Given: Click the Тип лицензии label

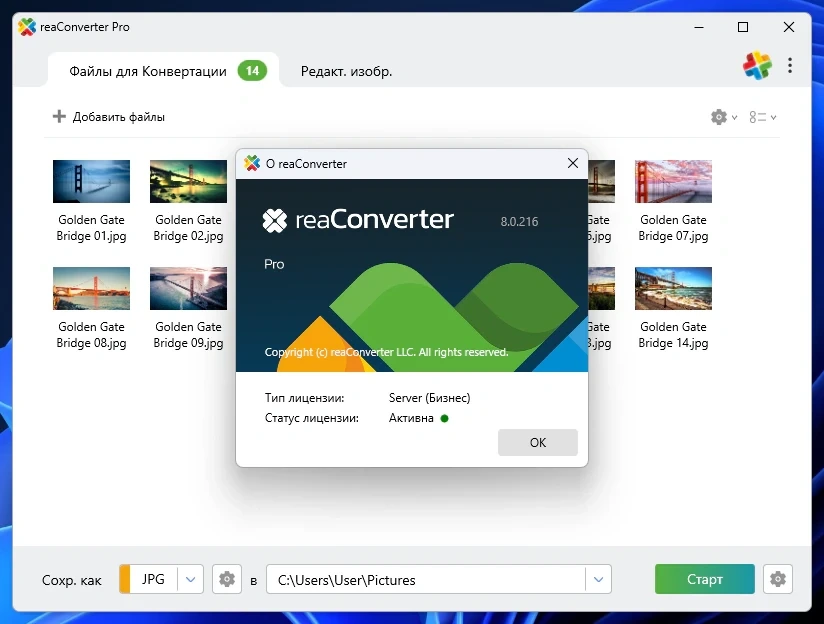Looking at the screenshot, I should click(304, 398).
